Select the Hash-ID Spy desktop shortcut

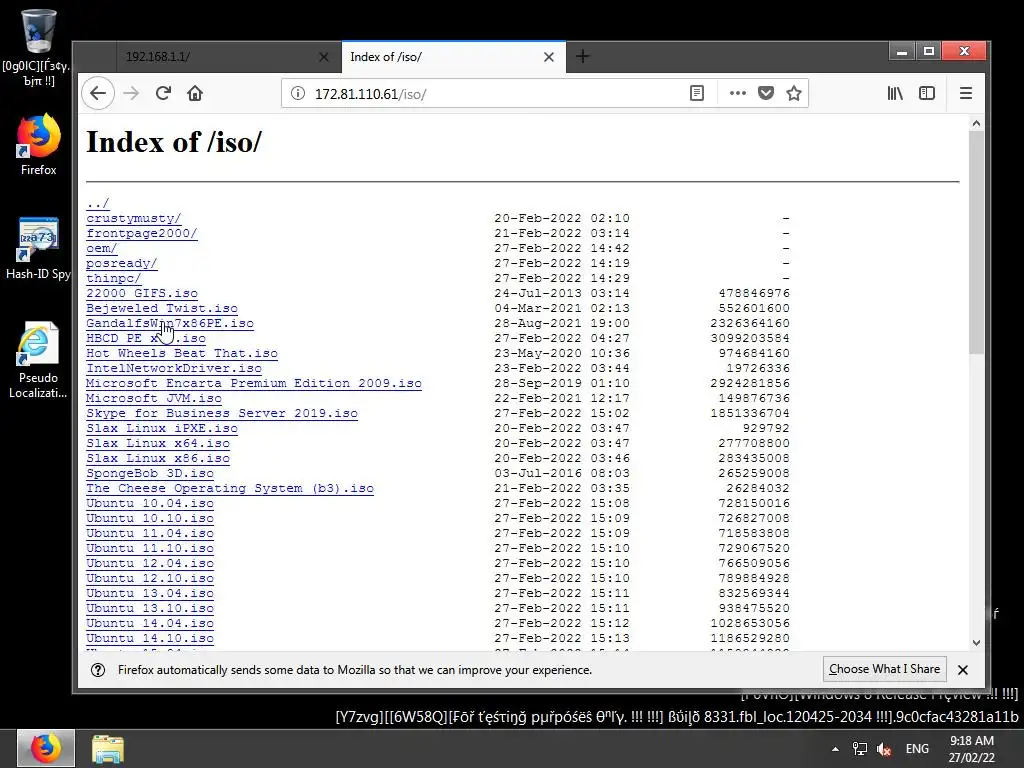pyautogui.click(x=38, y=248)
